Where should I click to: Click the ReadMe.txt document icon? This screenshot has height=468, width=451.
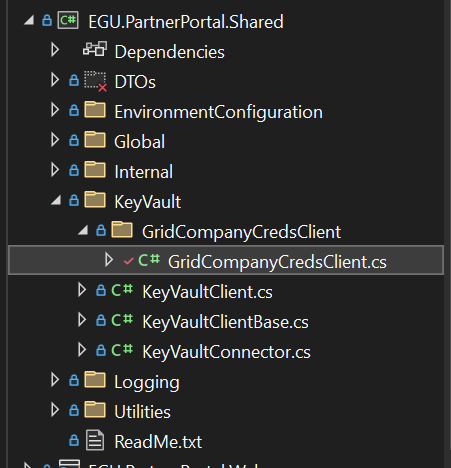[95, 440]
